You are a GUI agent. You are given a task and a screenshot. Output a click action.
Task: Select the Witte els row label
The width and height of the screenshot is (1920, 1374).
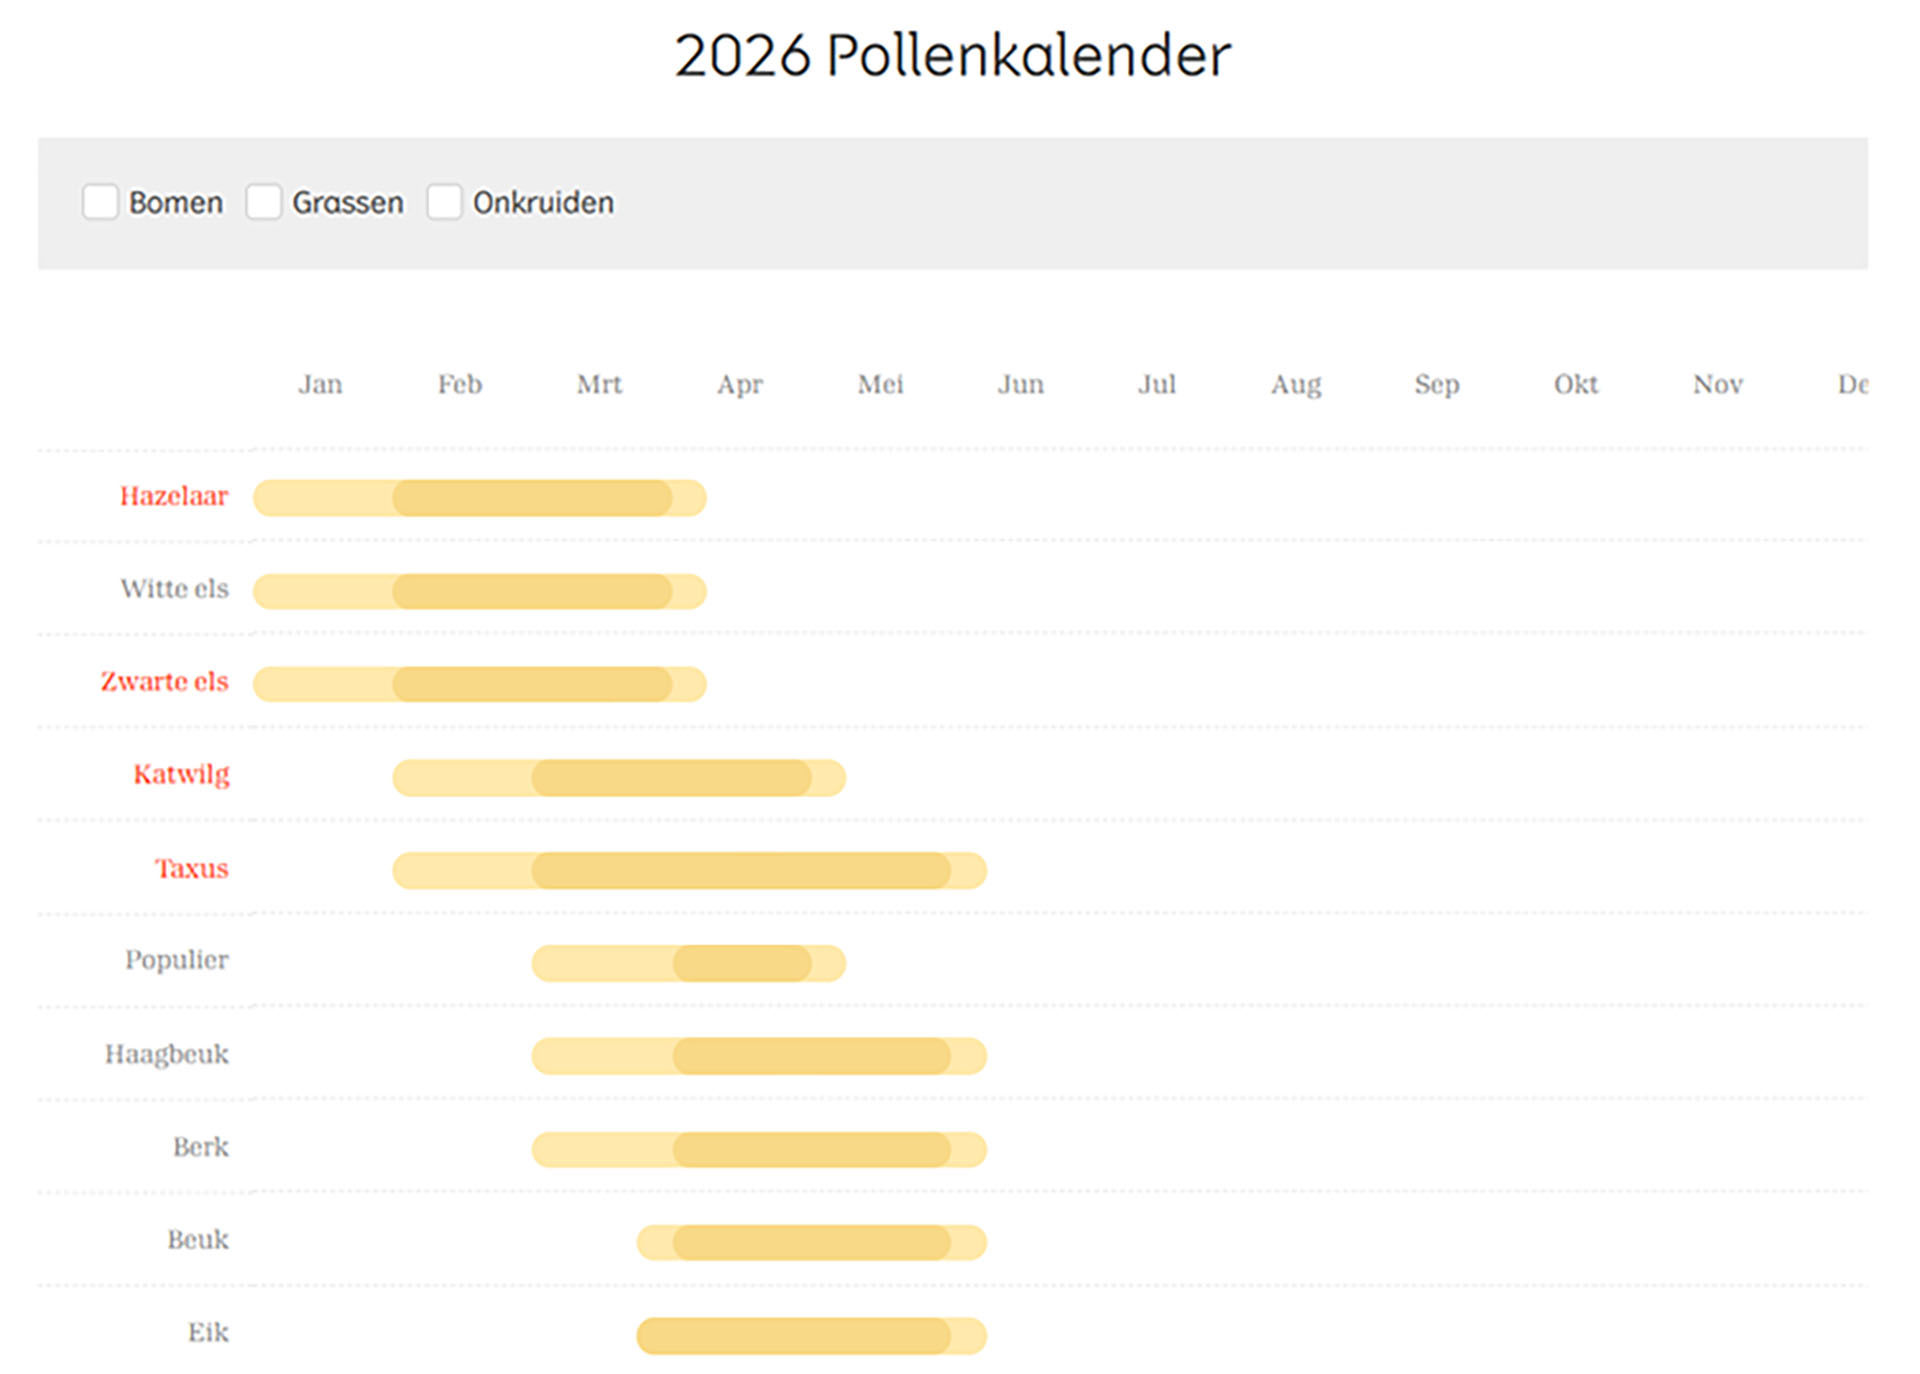click(174, 589)
